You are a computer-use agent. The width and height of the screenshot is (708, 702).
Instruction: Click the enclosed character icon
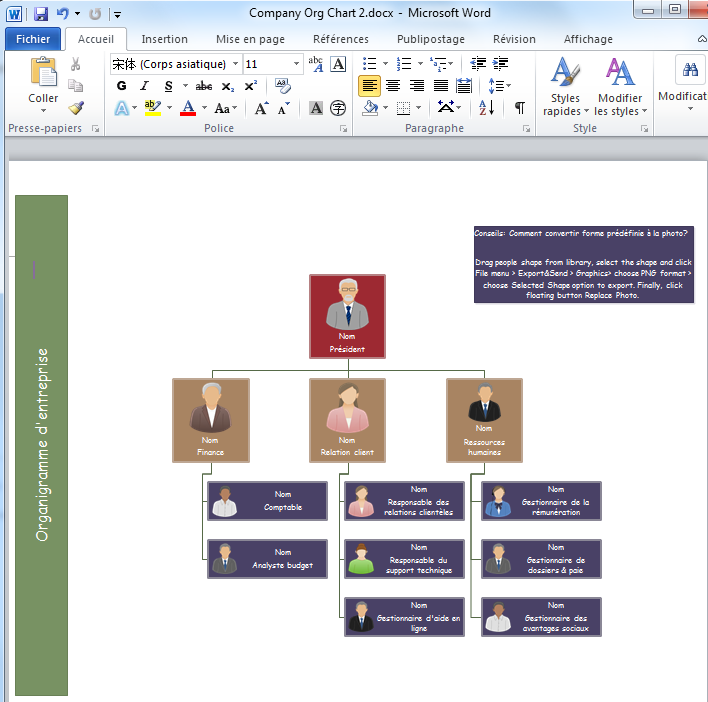click(338, 108)
